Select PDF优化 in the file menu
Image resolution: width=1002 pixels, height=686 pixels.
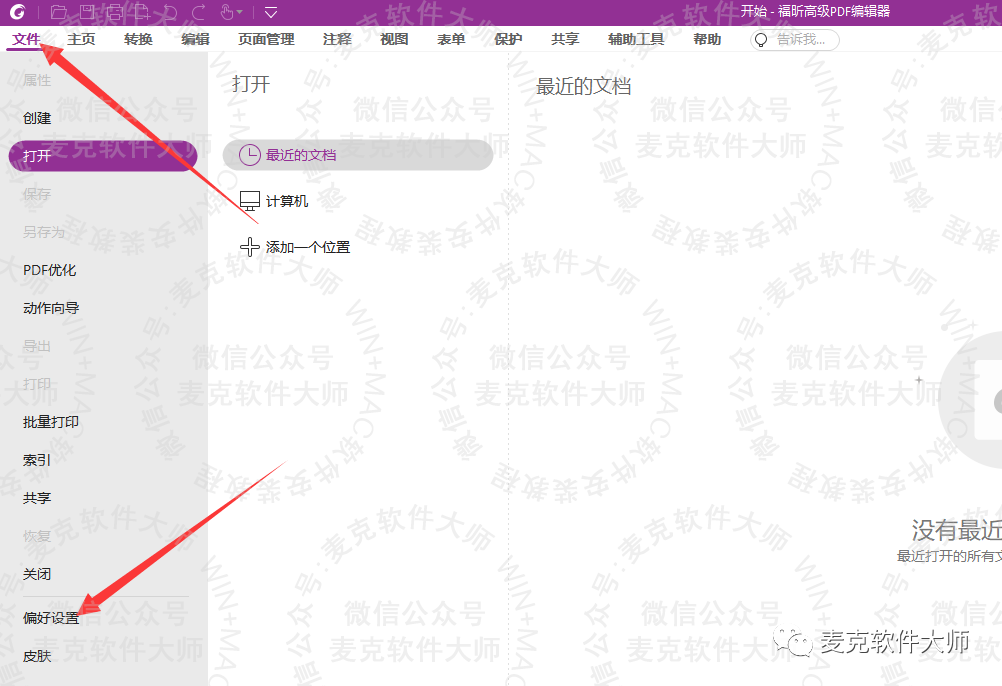pyautogui.click(x=49, y=270)
